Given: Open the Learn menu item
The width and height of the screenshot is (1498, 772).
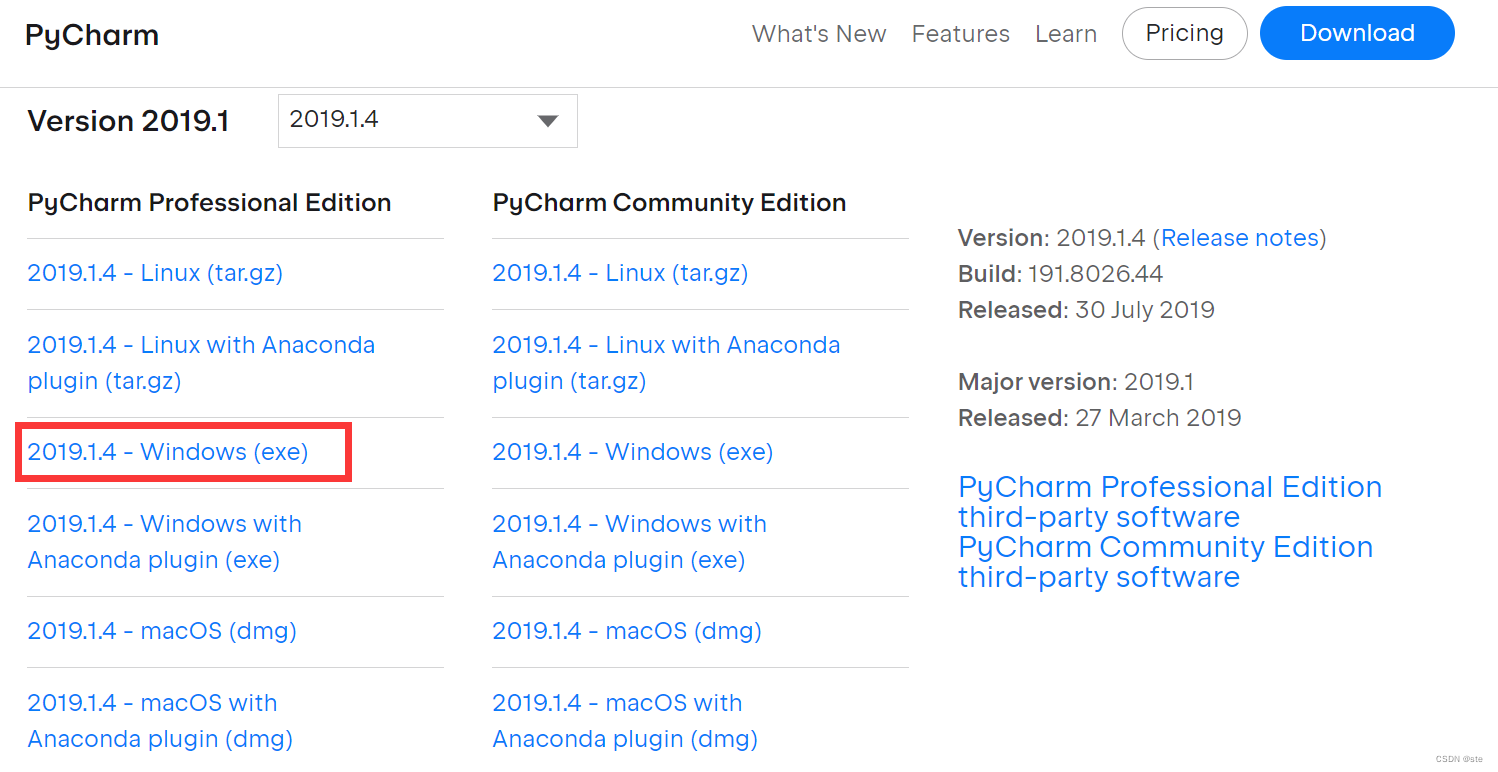Looking at the screenshot, I should [x=1066, y=33].
